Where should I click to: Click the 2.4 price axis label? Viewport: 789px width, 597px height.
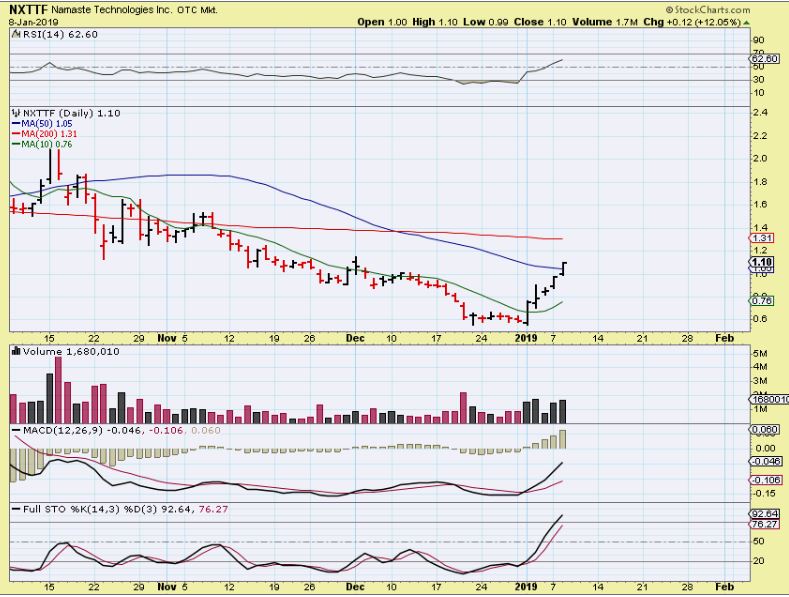pos(760,112)
